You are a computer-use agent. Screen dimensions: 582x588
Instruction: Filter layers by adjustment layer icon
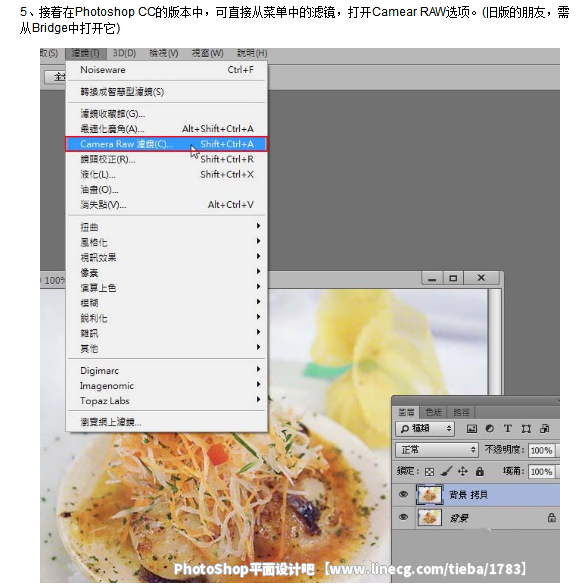pos(490,429)
